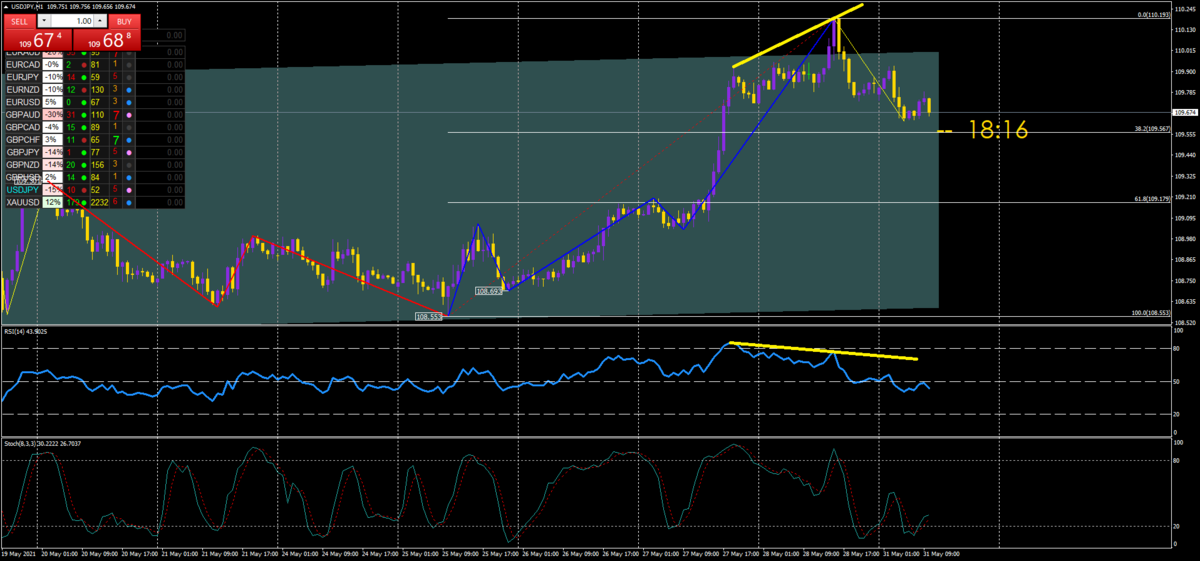1200x561 pixels.
Task: Click the blue dot in XAUUSD row
Action: pos(129,203)
